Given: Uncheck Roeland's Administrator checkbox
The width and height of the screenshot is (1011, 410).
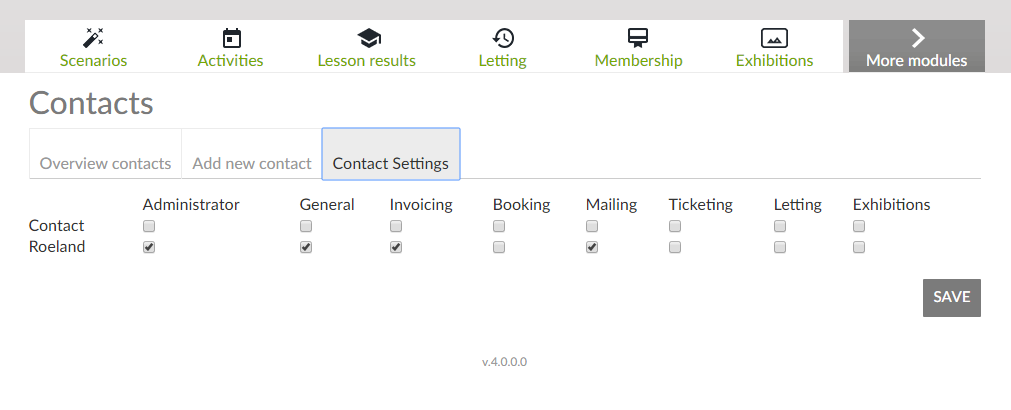Looking at the screenshot, I should tap(149, 247).
